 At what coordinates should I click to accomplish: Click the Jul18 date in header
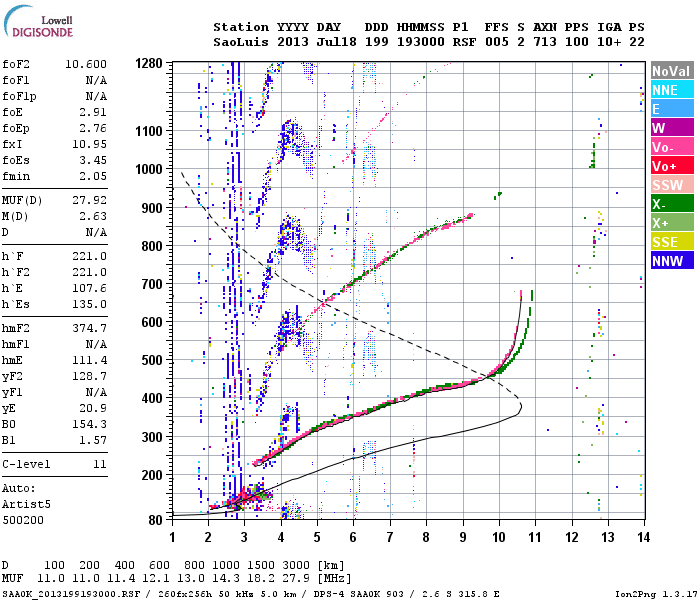pos(337,42)
